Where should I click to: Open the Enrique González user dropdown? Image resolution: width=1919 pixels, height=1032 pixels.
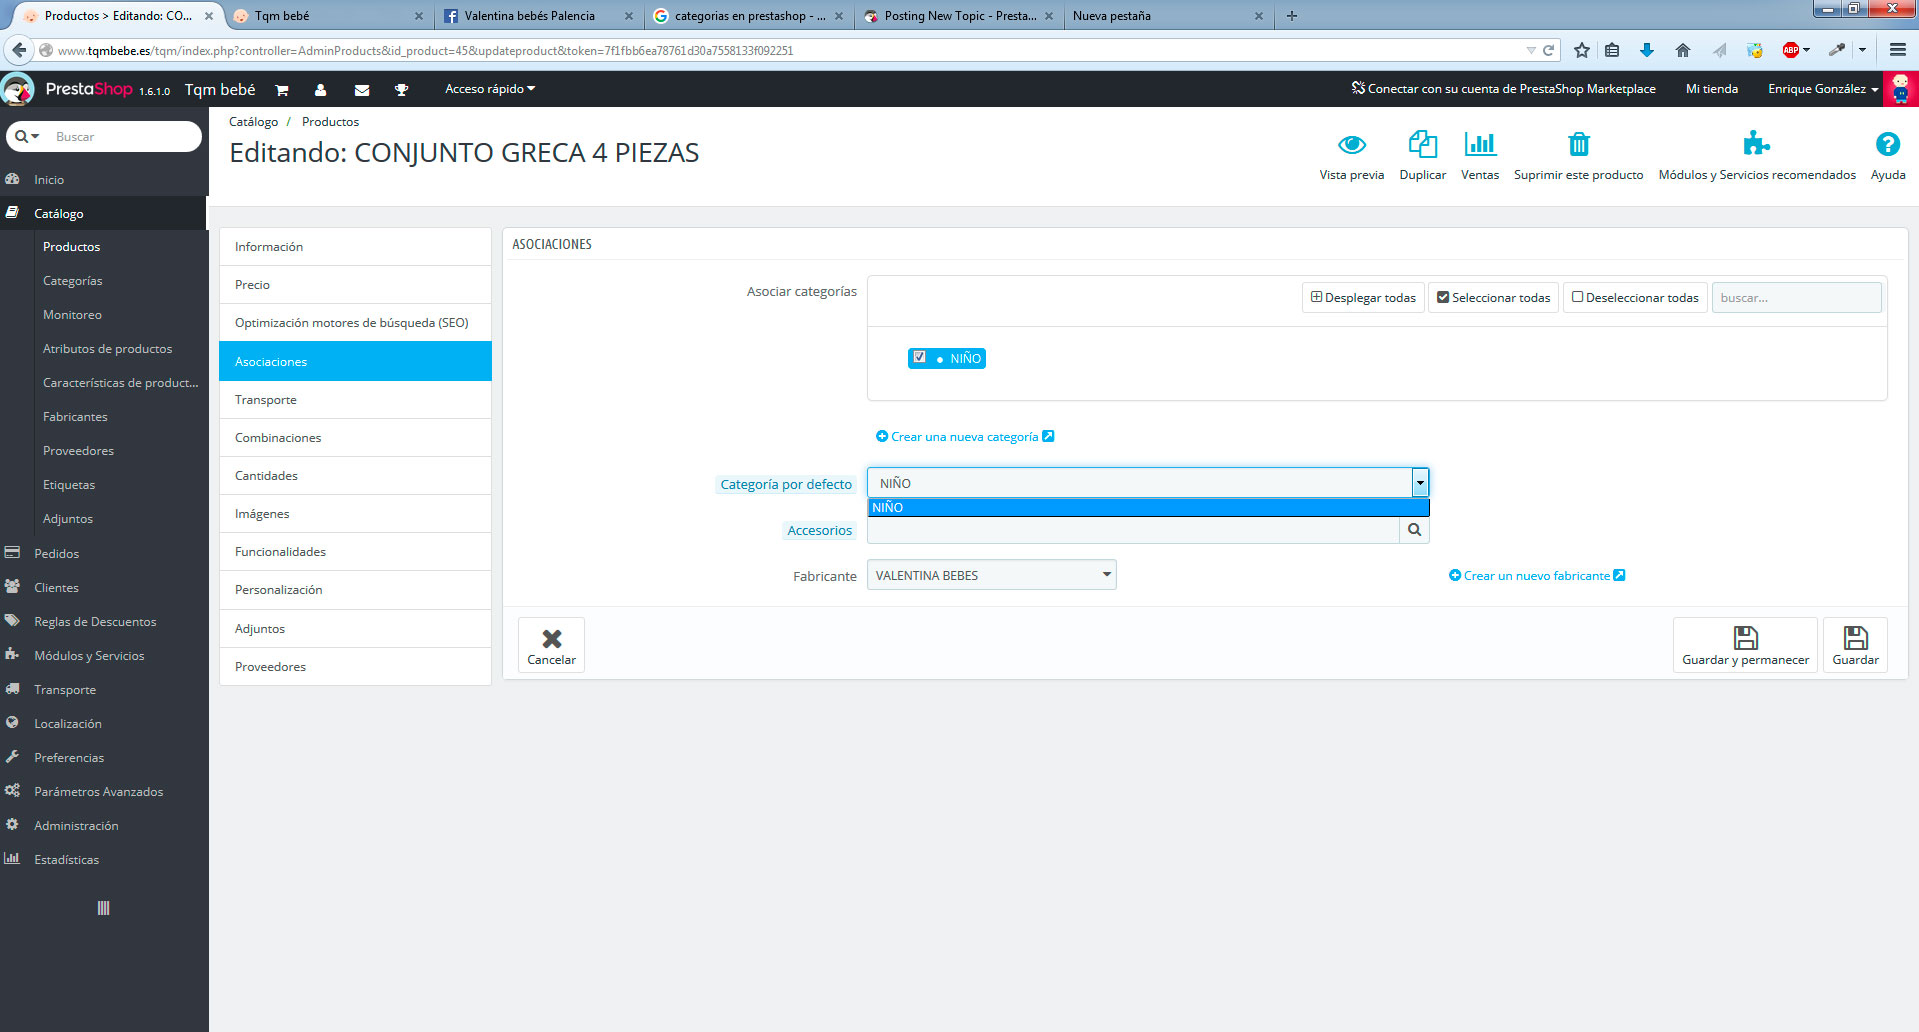click(x=1822, y=89)
